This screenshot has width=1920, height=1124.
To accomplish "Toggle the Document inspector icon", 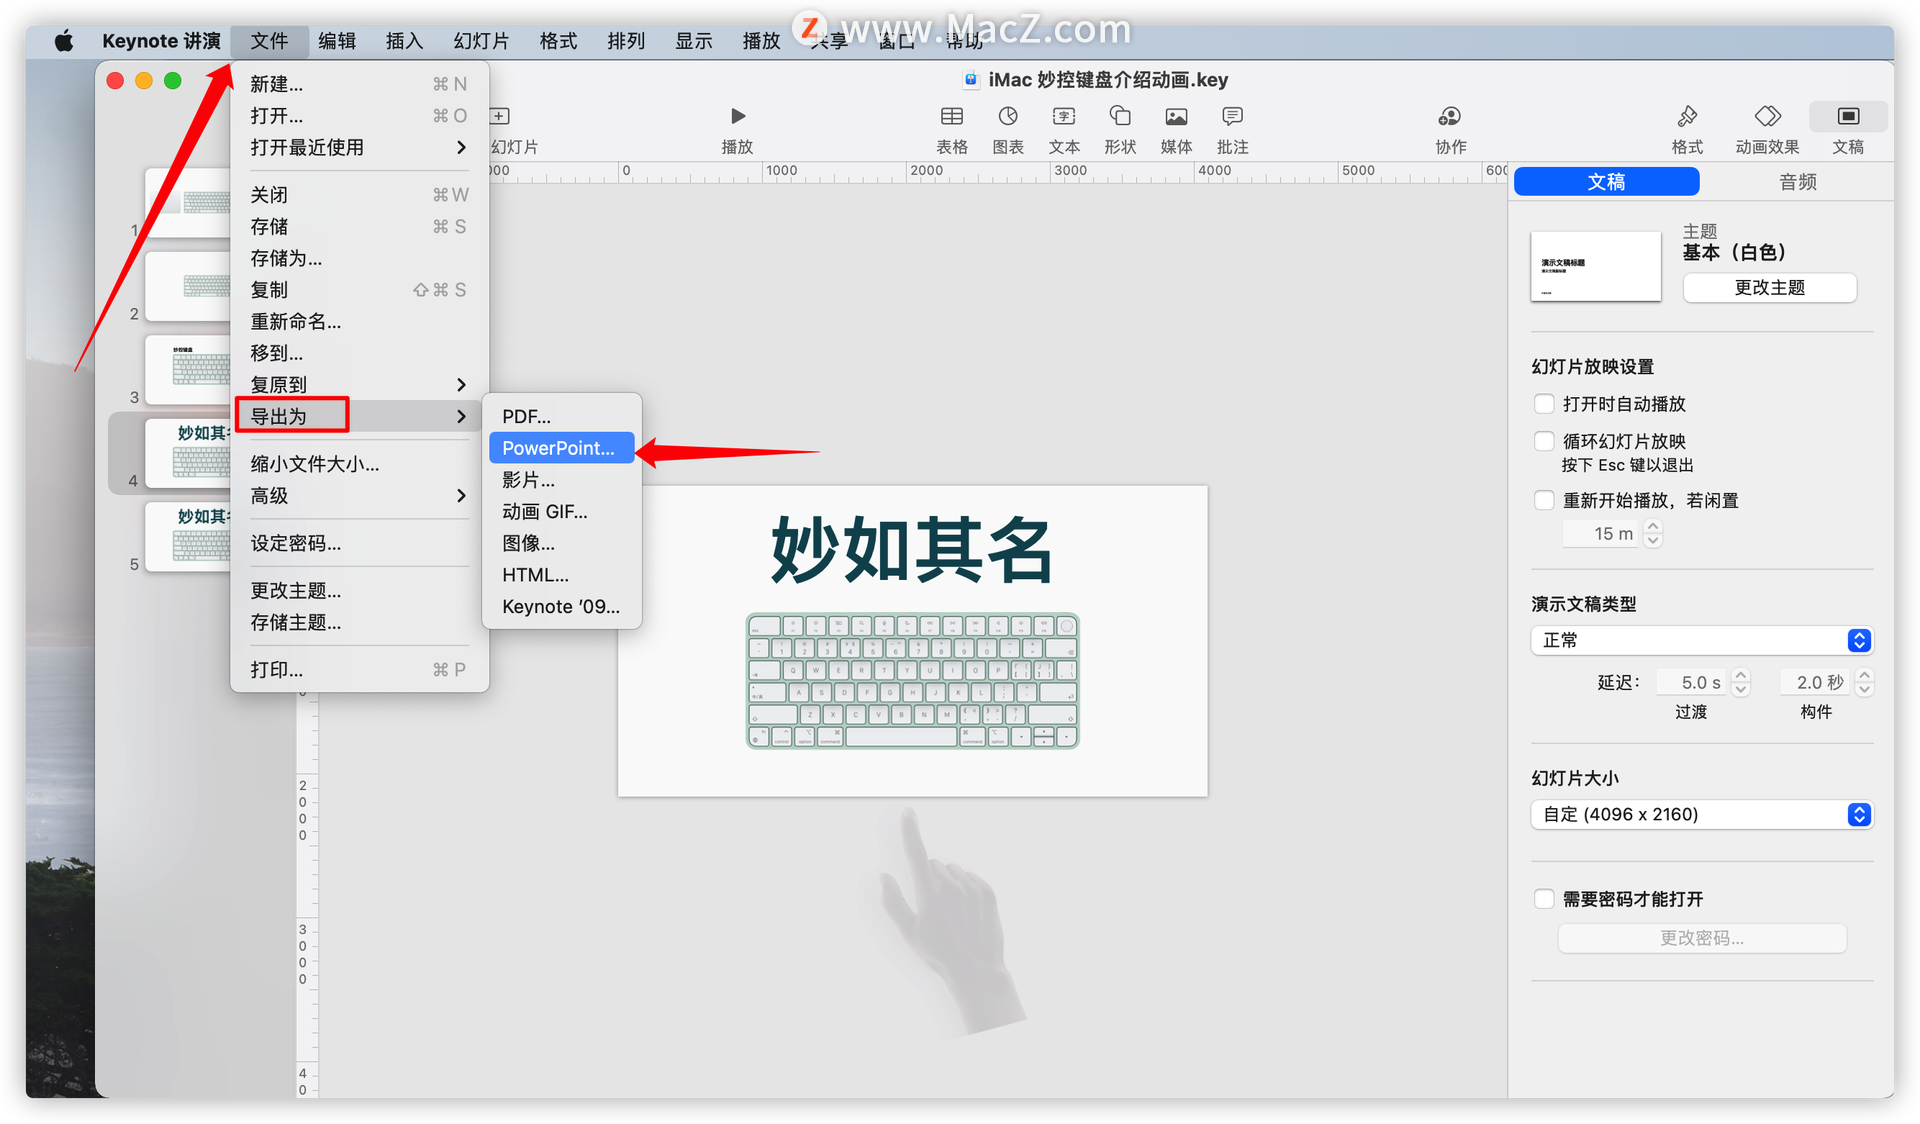I will click(x=1847, y=116).
